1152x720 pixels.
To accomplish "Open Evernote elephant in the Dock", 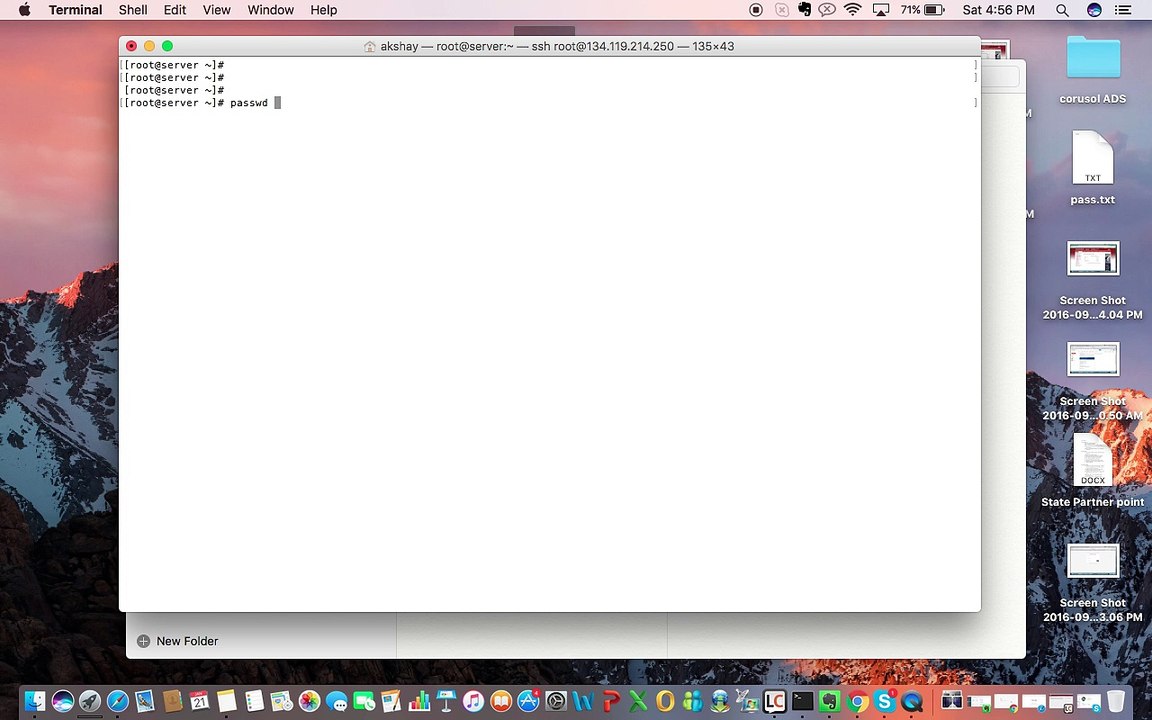I will point(829,701).
